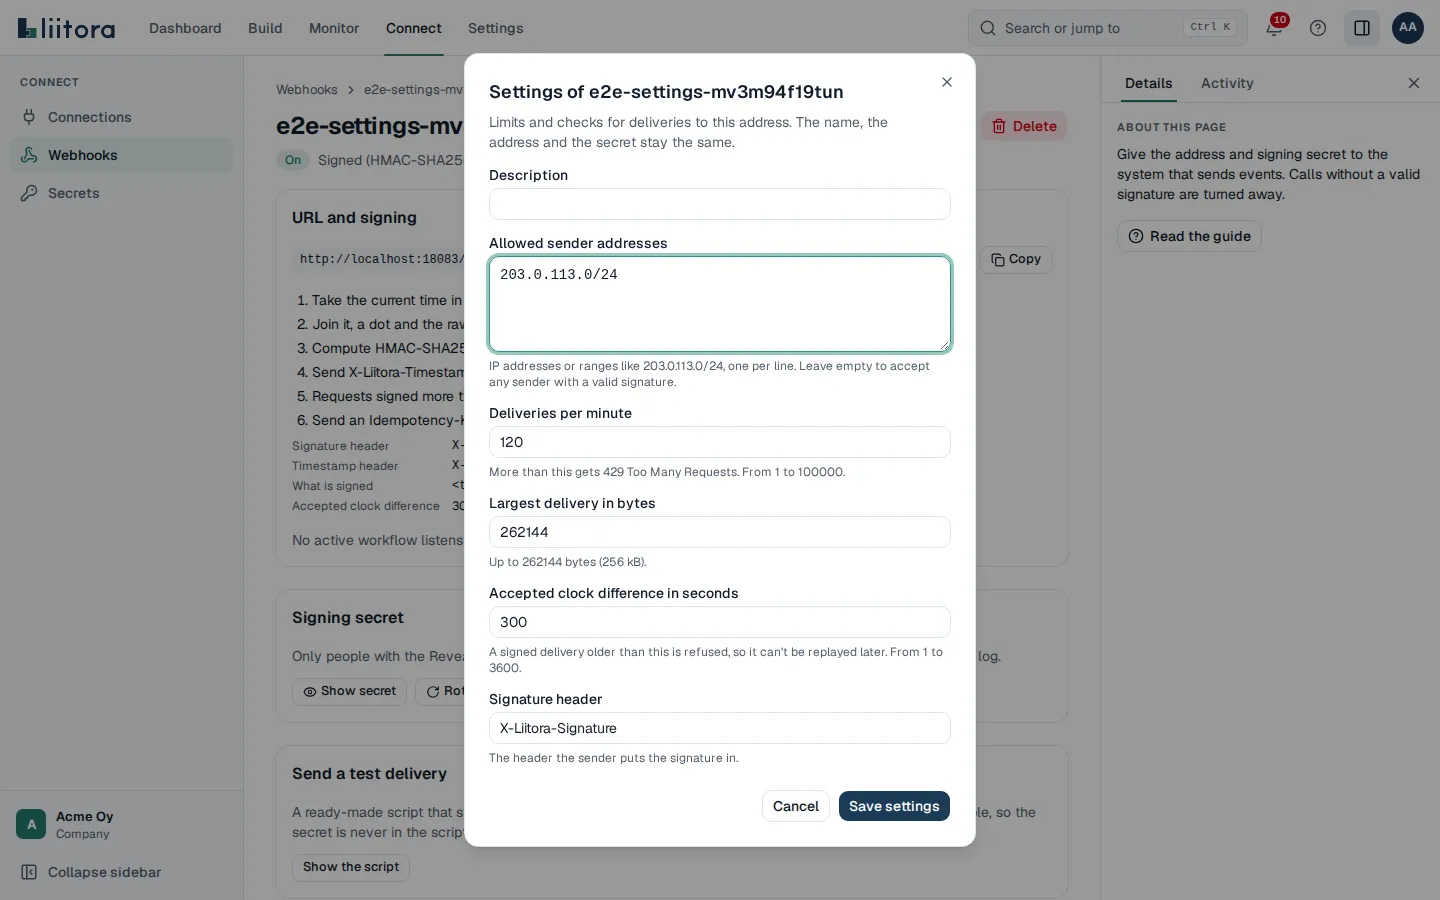Open Connections in the sidebar

121,117
